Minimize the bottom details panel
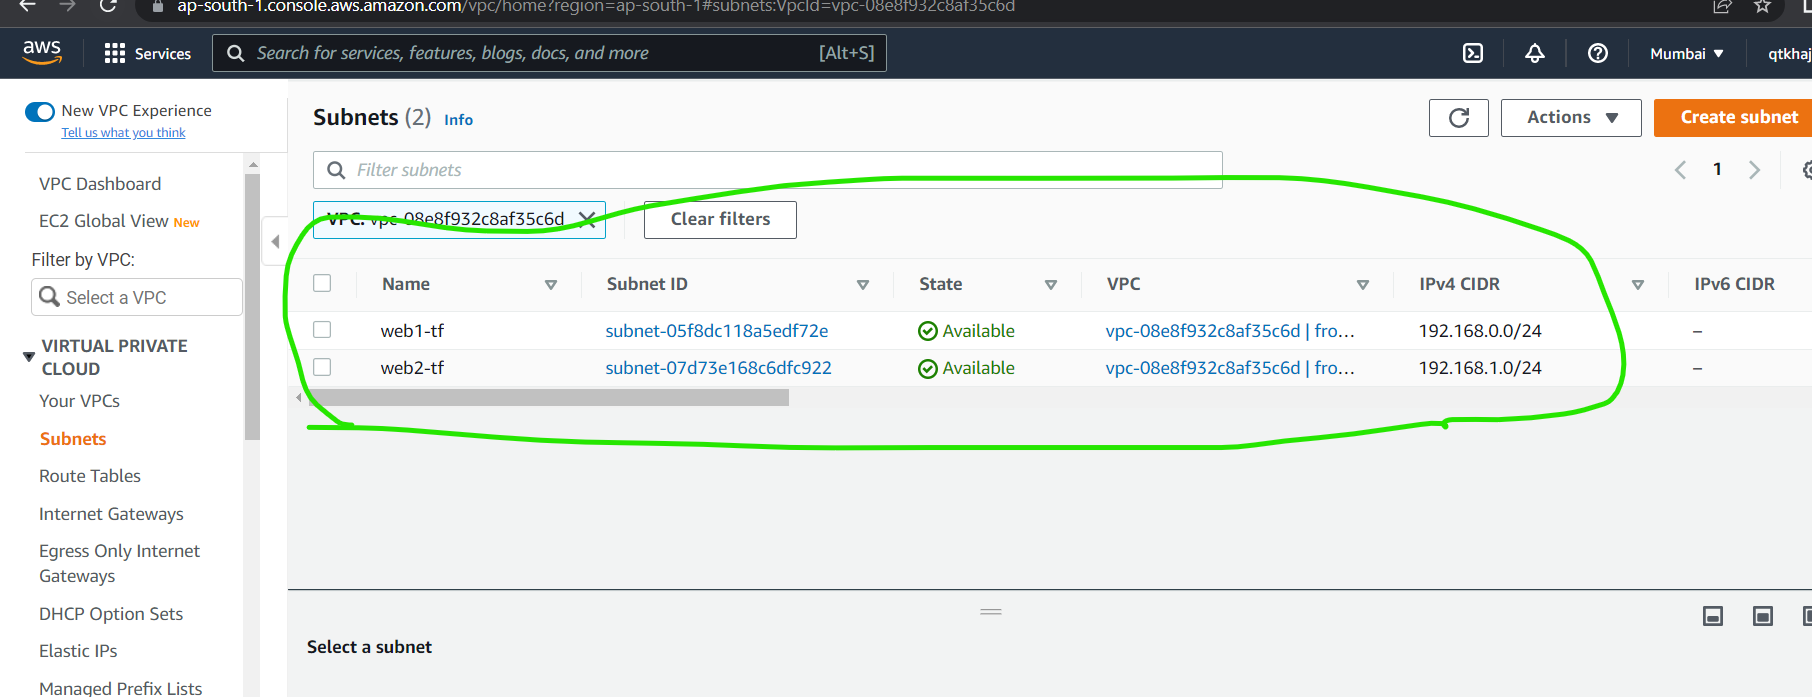This screenshot has height=697, width=1812. click(x=1713, y=616)
